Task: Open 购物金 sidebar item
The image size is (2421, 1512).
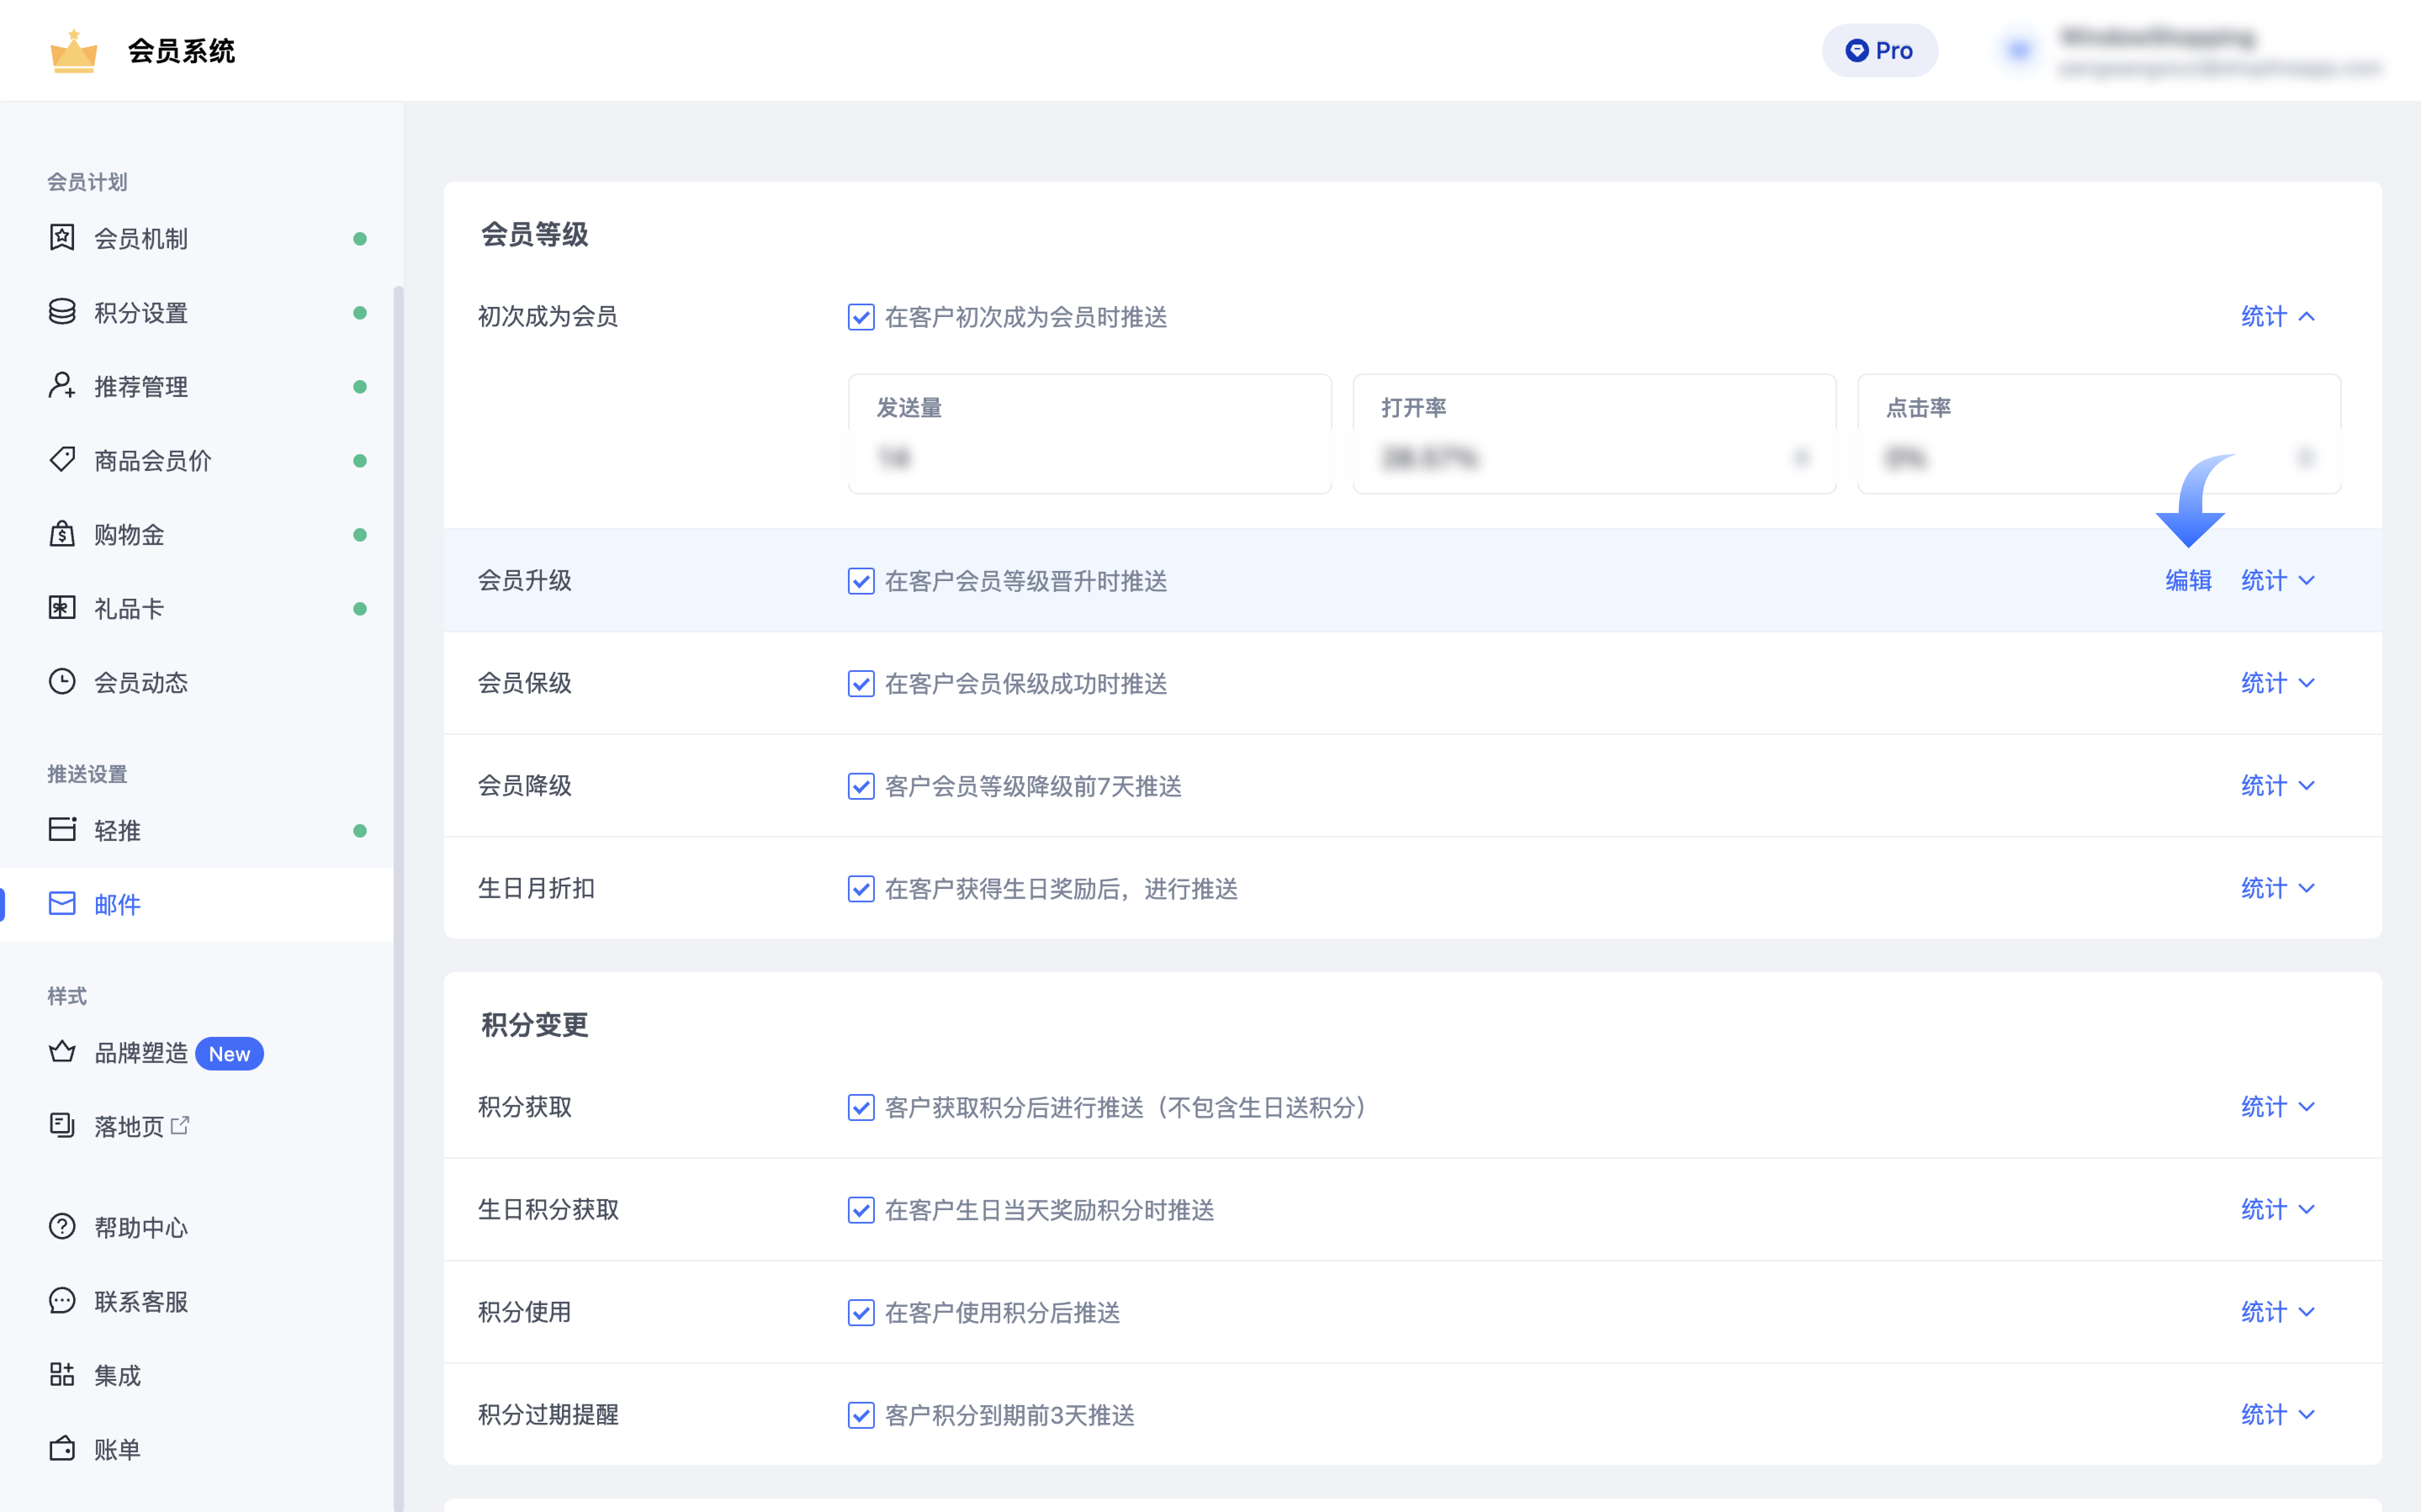Action: coord(197,534)
